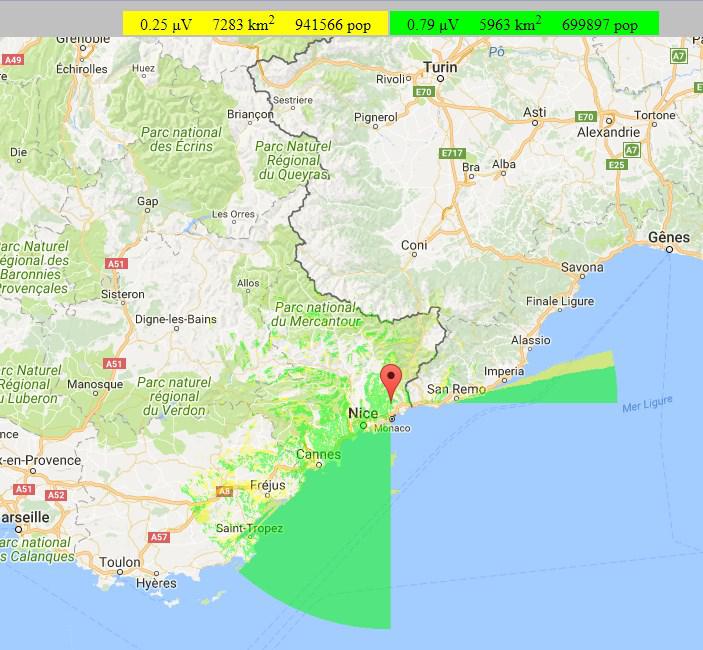Click the A57 highway shield near Toulon

coord(158,537)
